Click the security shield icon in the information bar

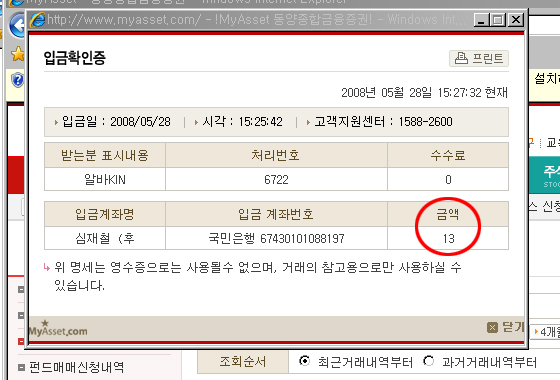tap(17, 80)
